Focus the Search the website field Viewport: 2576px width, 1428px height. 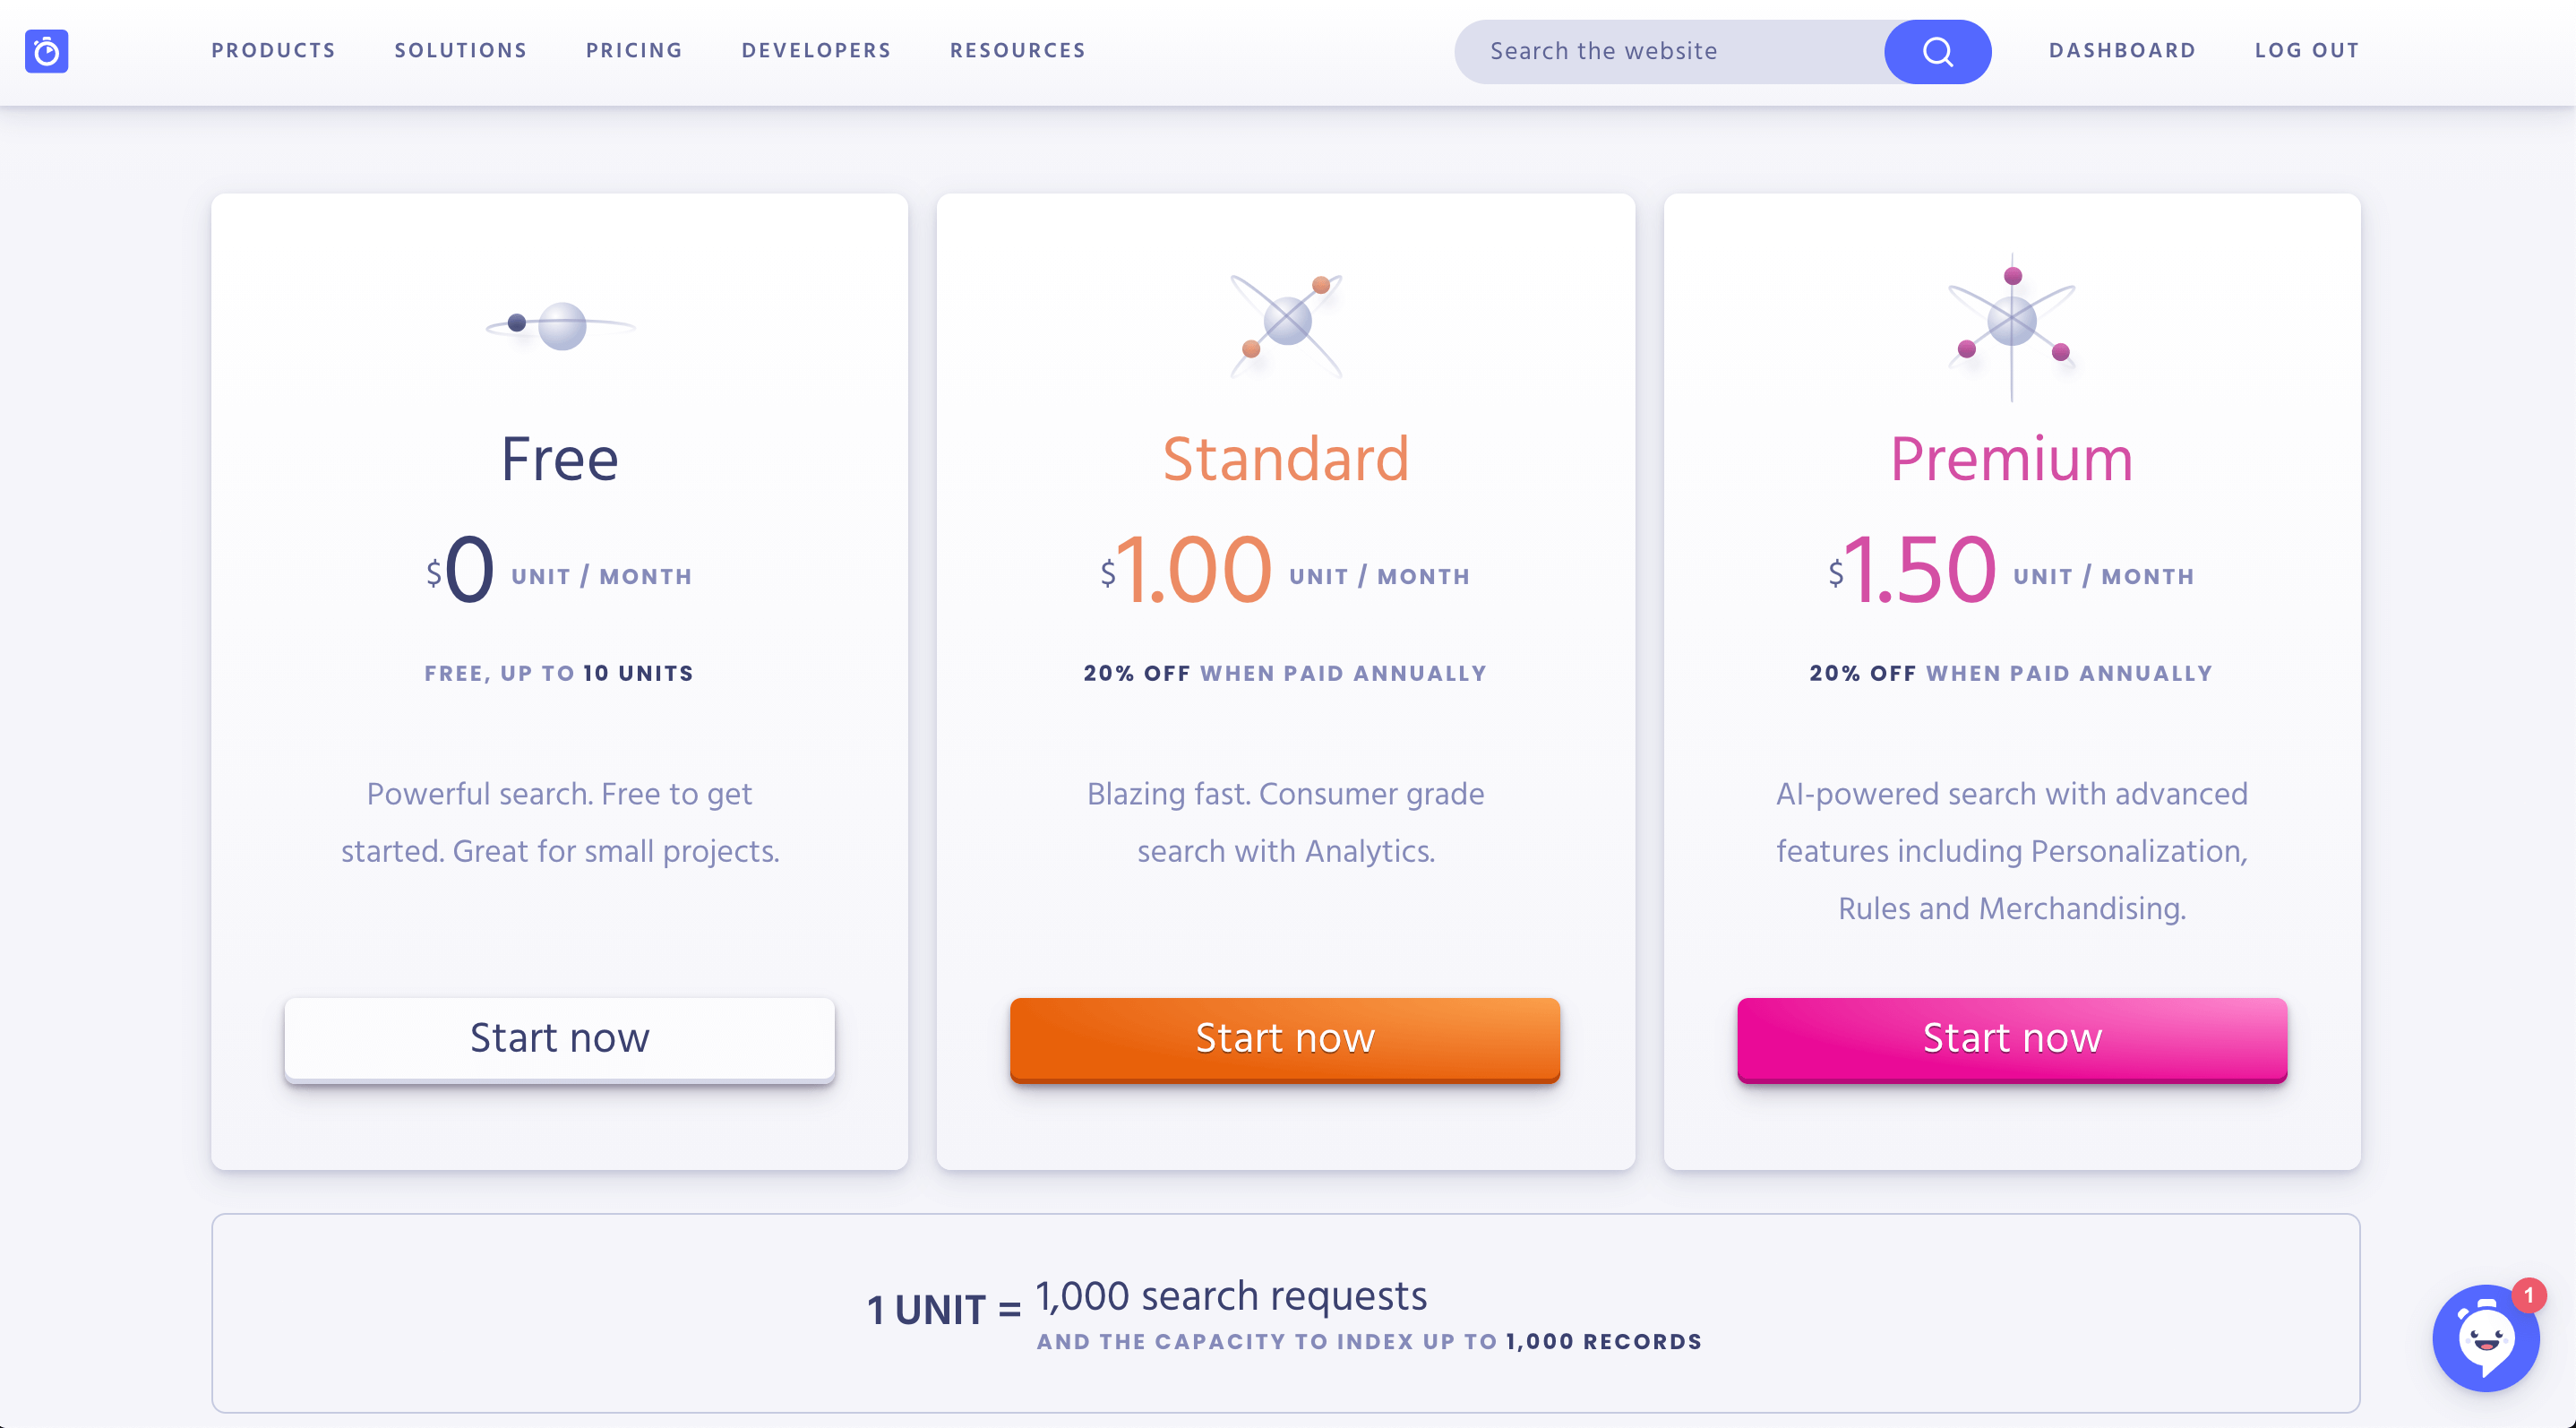(x=1670, y=51)
